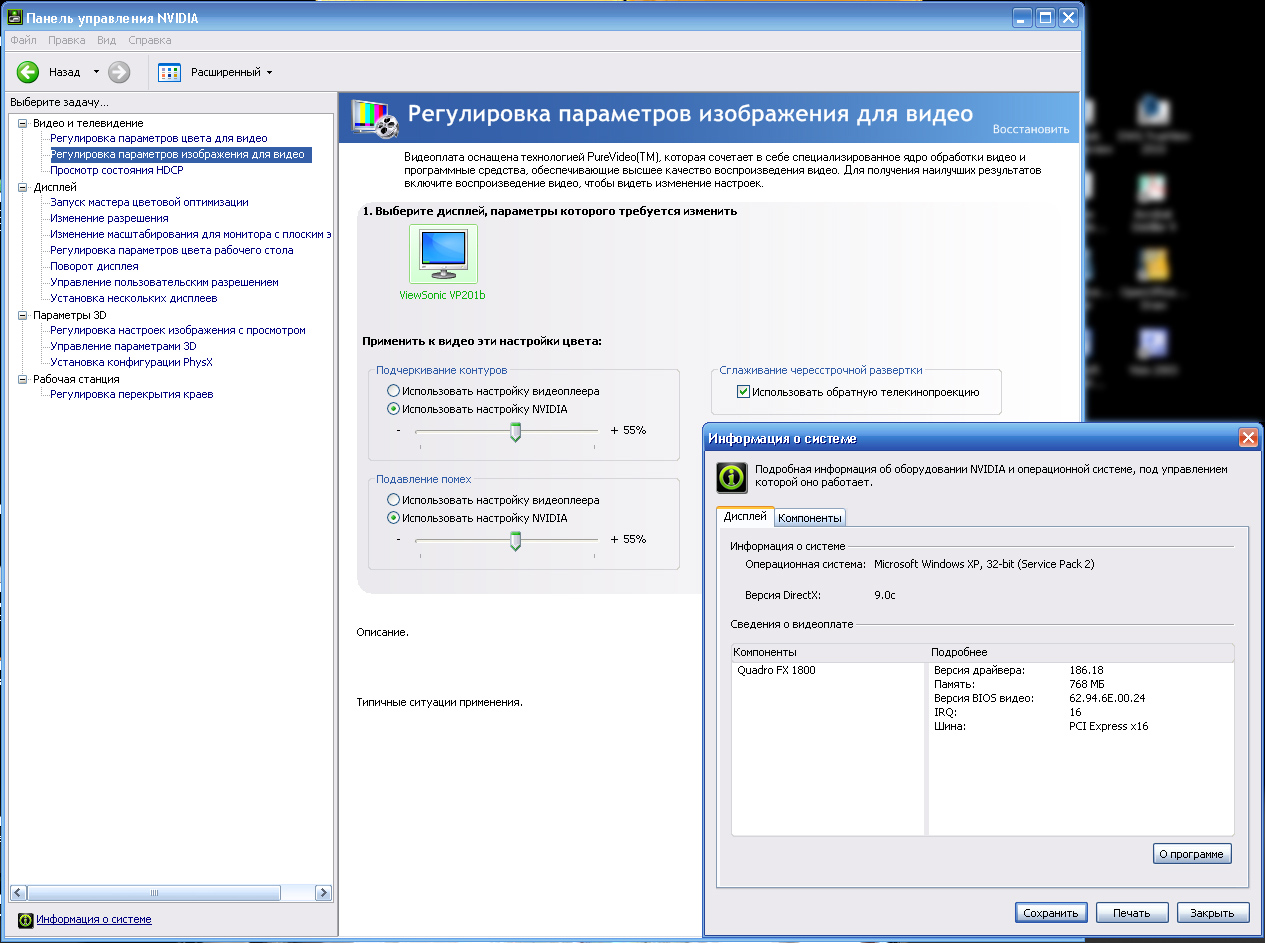Image resolution: width=1265 pixels, height=943 pixels.
Task: Click the Подчеркивание контуров slider handle
Action: pyautogui.click(x=515, y=432)
